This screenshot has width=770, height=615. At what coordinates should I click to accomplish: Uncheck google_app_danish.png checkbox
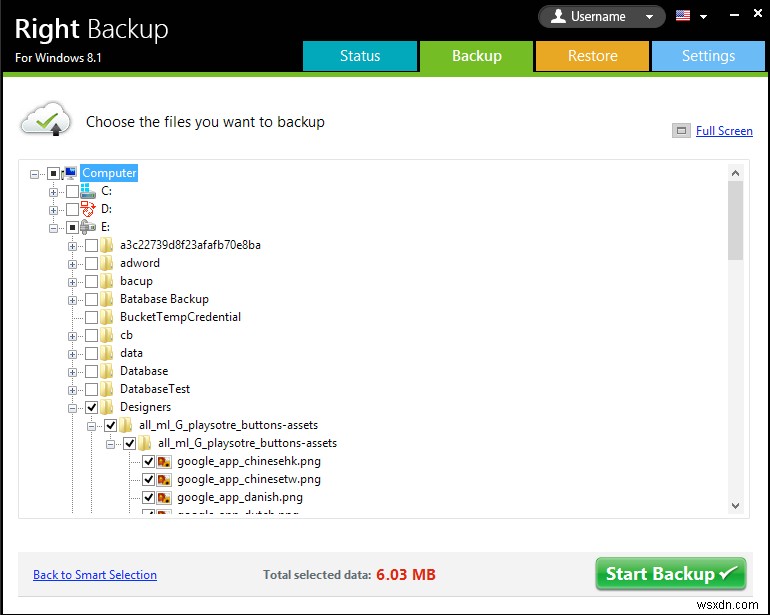coord(148,497)
